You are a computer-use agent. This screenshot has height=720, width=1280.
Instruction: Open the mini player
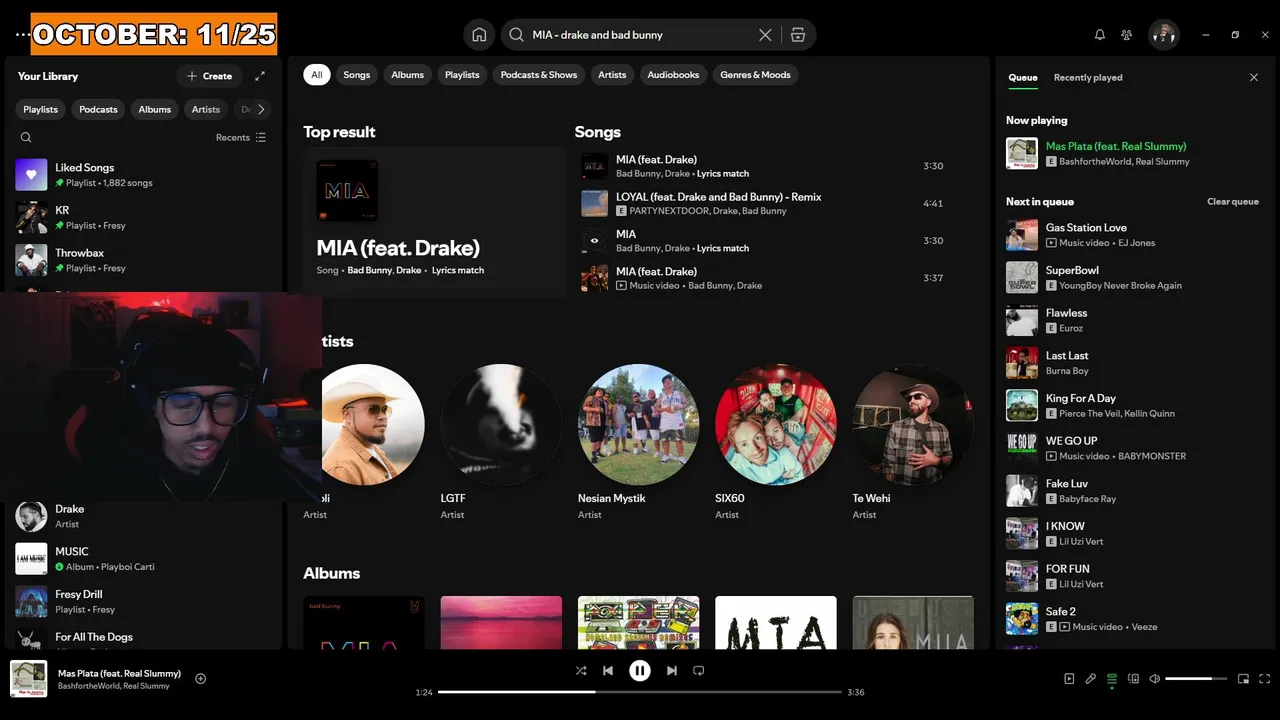1243,679
